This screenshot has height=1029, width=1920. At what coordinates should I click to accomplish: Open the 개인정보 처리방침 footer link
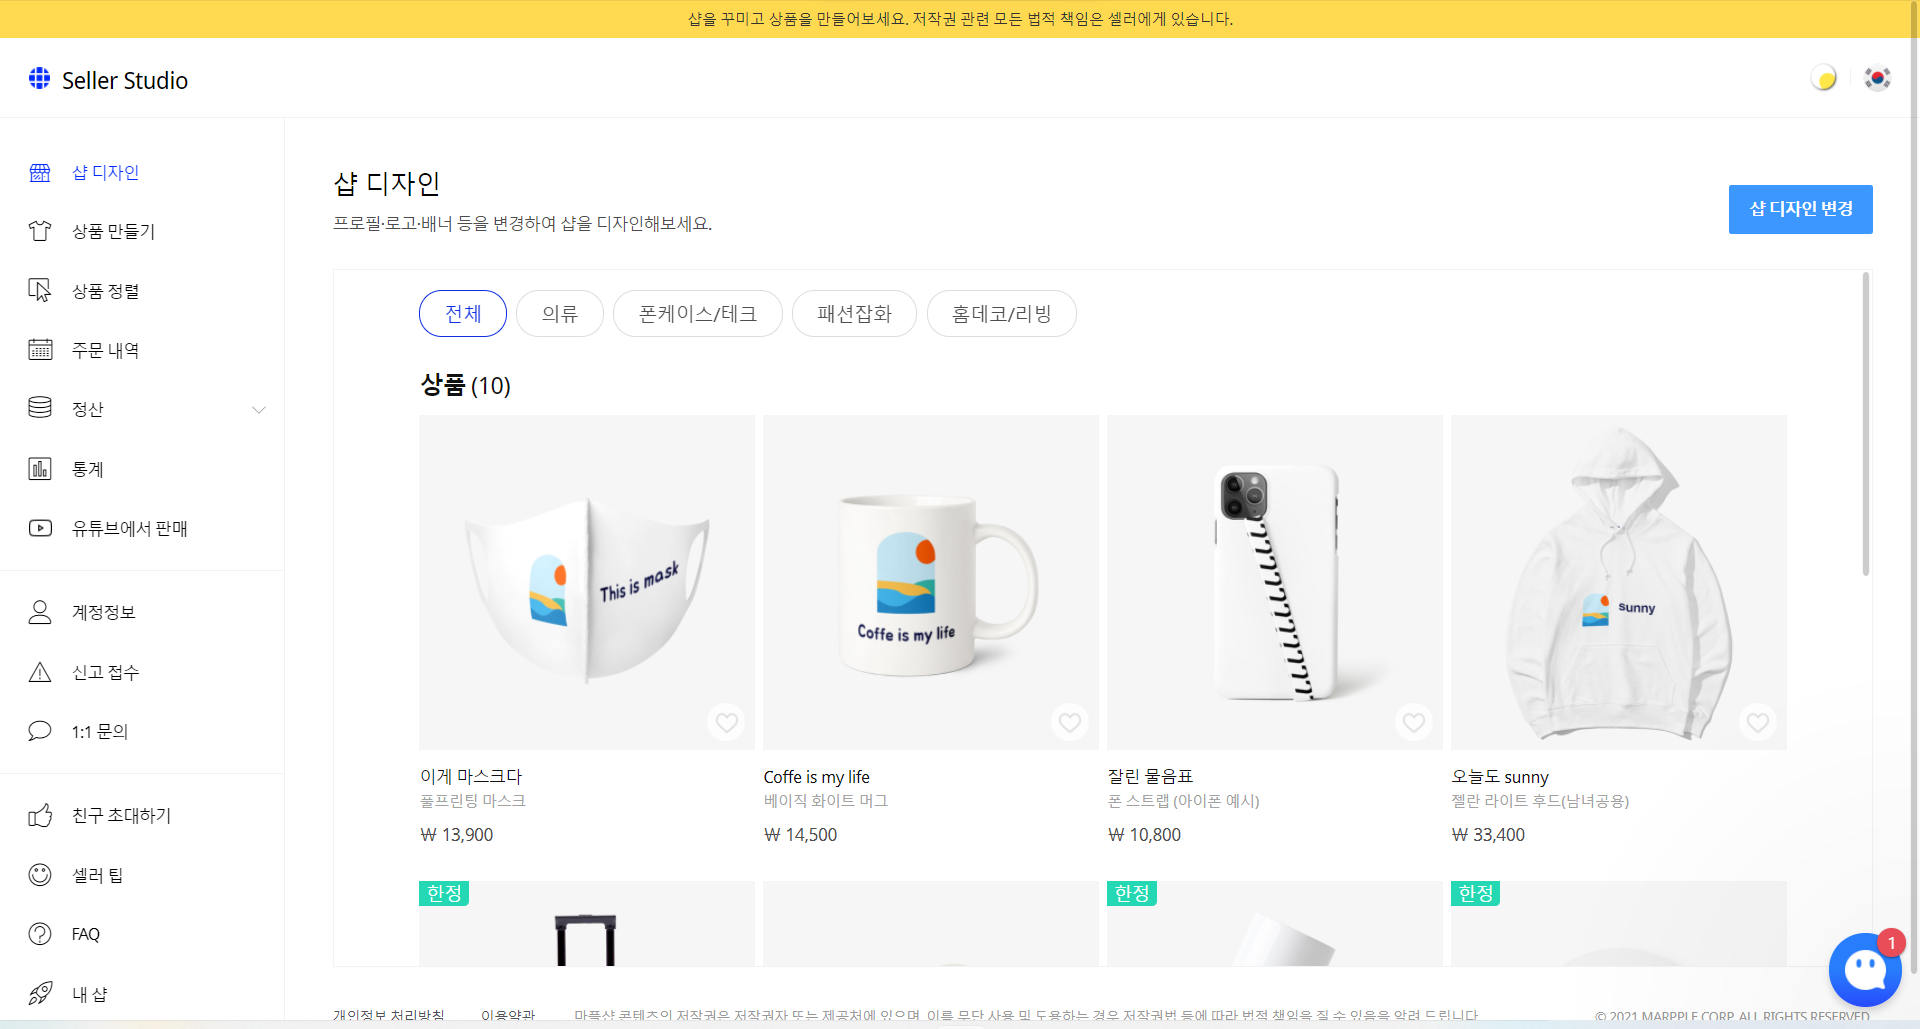[389, 1015]
